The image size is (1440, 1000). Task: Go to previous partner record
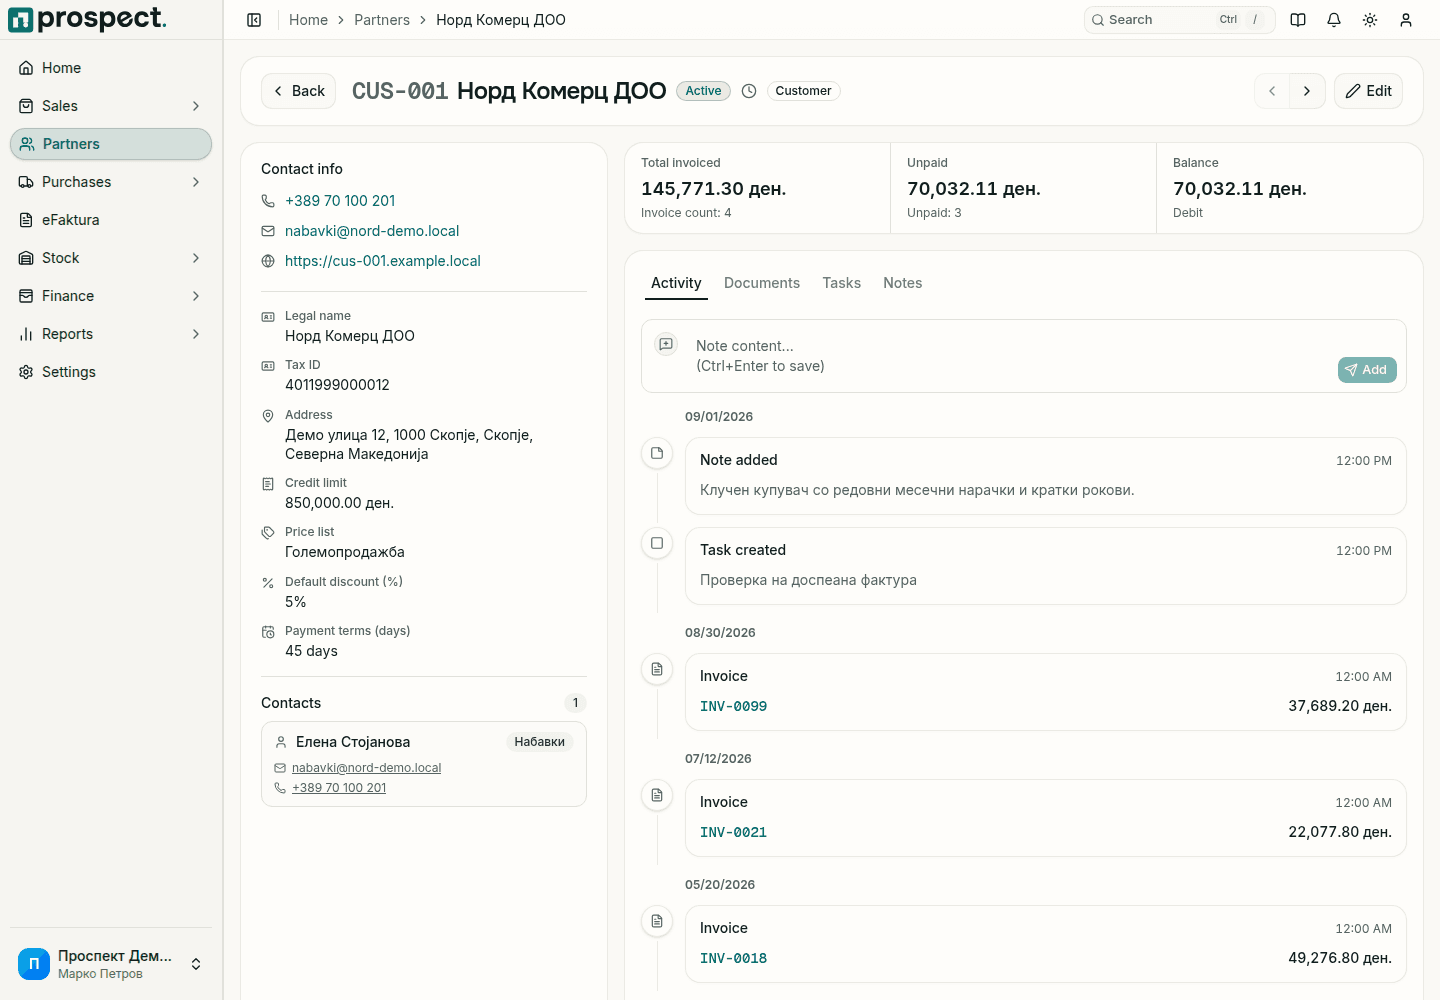click(x=1272, y=91)
